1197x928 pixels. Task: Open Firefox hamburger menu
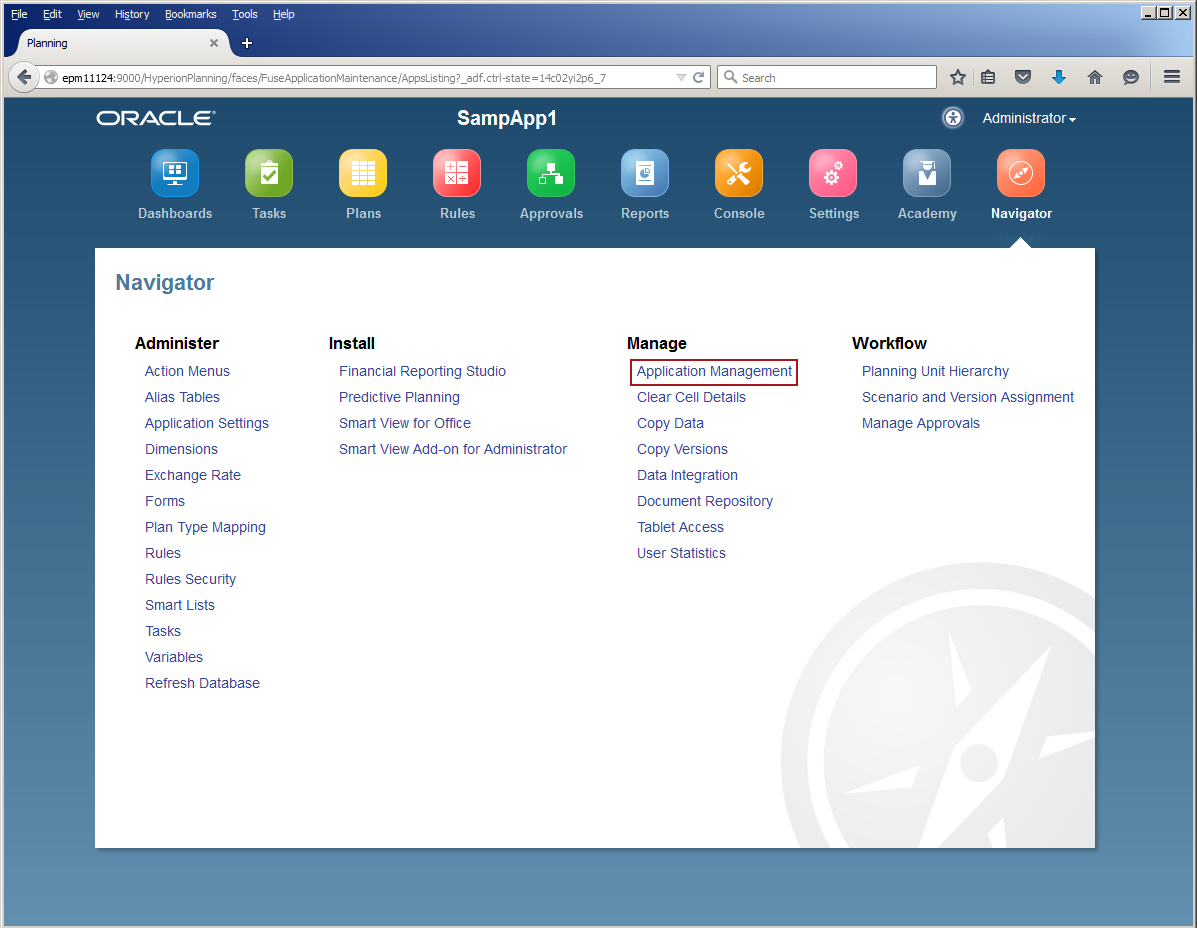click(x=1172, y=77)
